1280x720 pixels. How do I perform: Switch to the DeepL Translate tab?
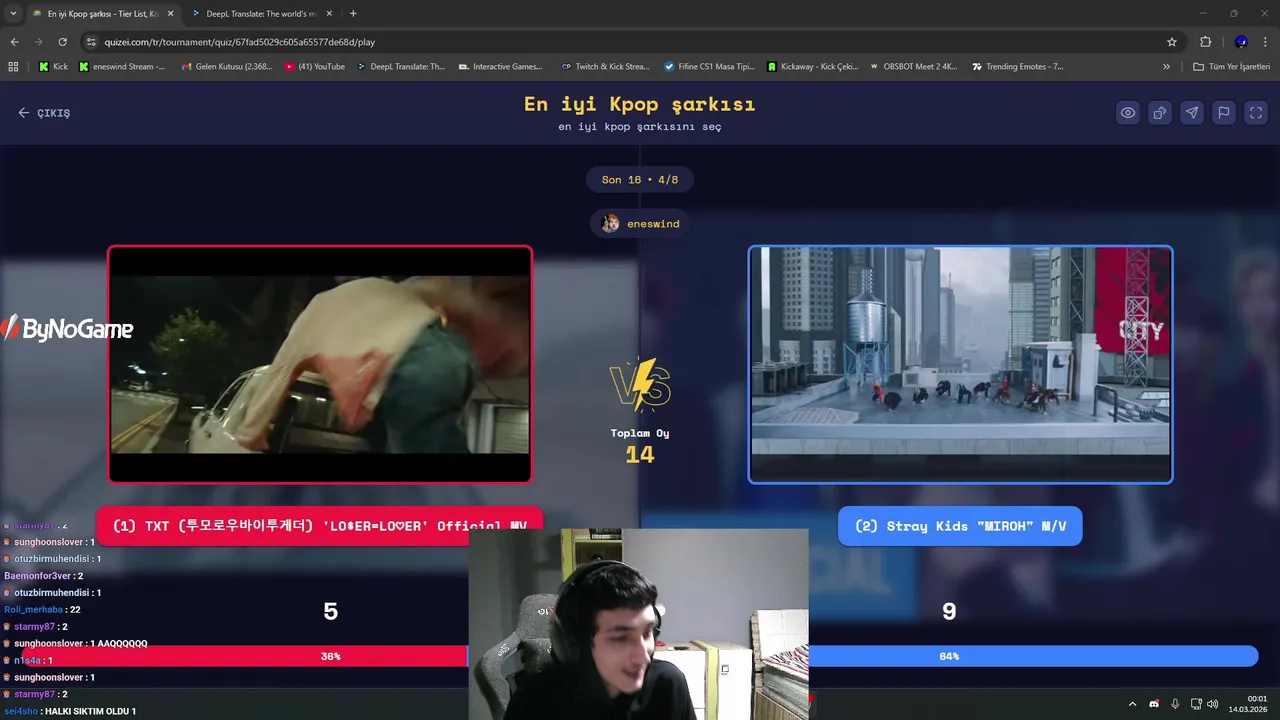pyautogui.click(x=262, y=14)
